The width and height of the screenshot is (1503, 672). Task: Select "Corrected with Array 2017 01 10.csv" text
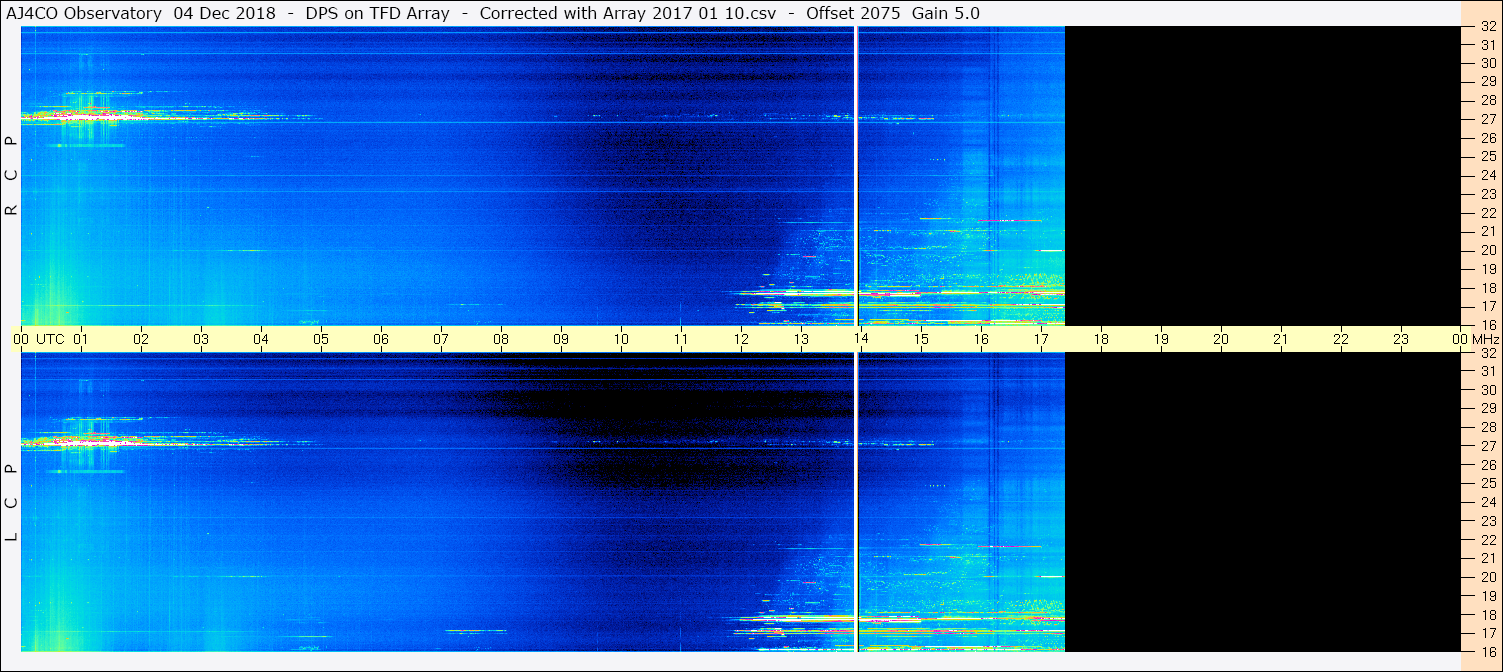[x=628, y=13]
